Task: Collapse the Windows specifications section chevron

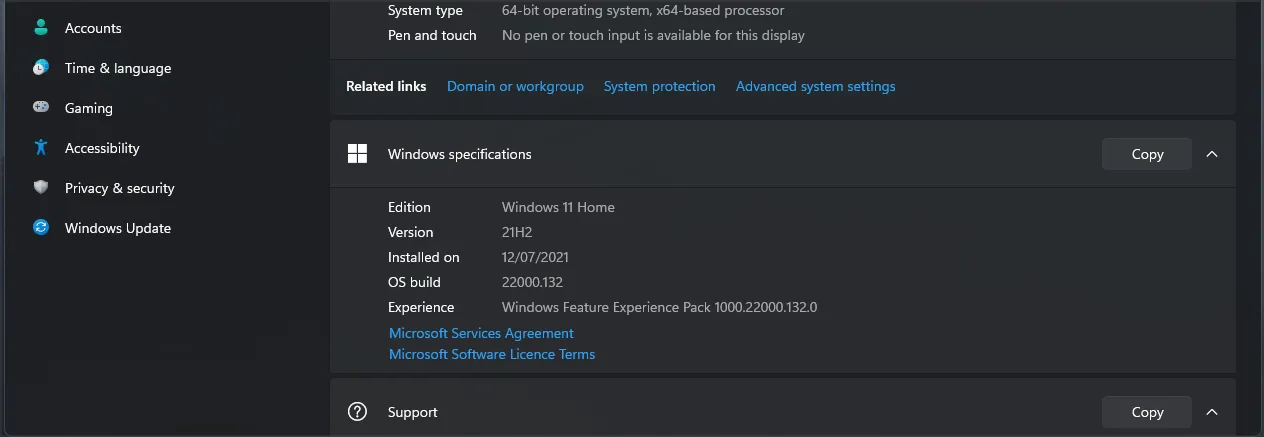Action: [x=1212, y=154]
